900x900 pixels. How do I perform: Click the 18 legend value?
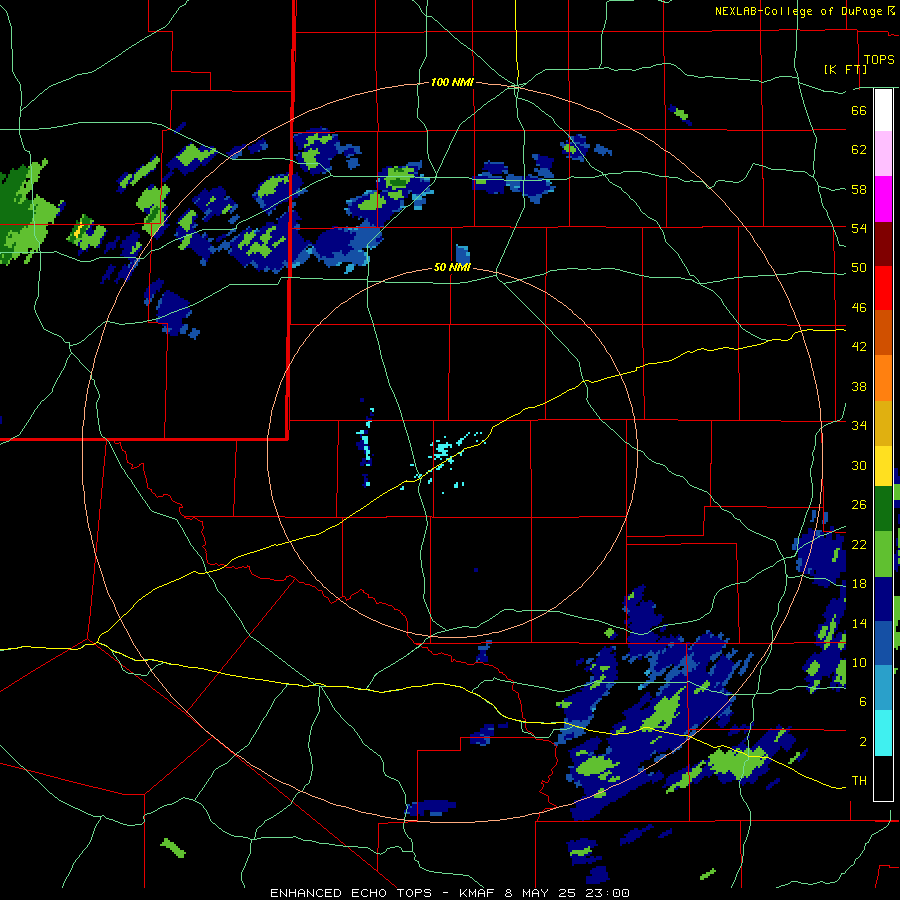(859, 584)
